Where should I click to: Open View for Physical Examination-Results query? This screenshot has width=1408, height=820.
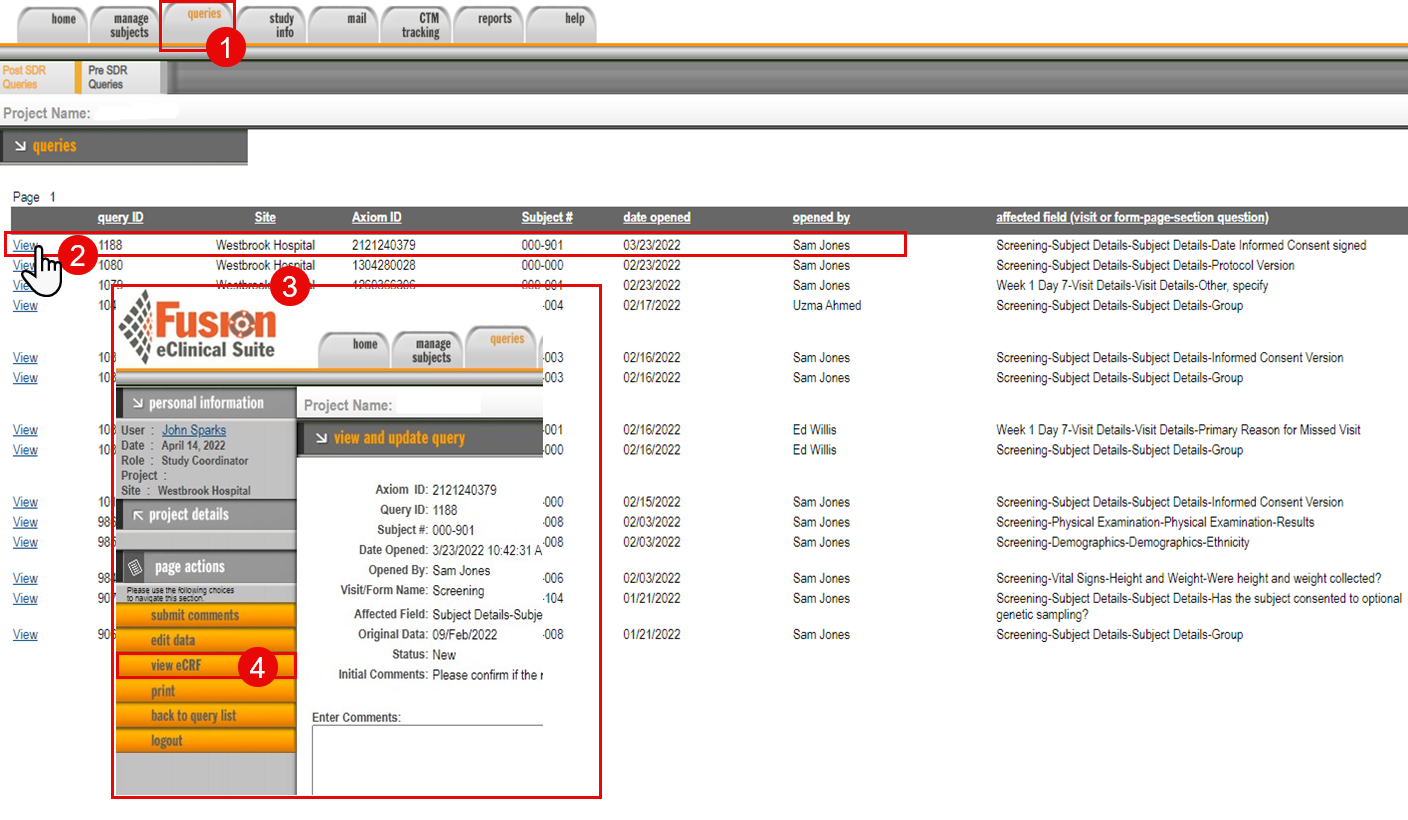(25, 521)
